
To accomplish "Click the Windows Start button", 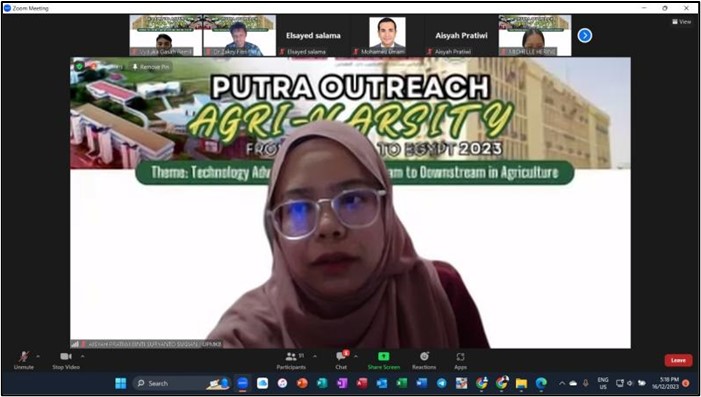I will pos(121,383).
